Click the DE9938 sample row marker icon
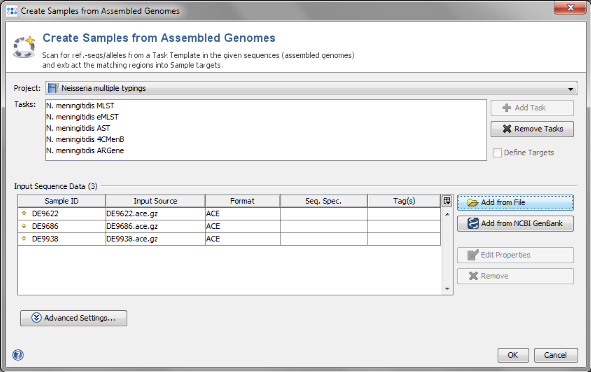 [24, 239]
